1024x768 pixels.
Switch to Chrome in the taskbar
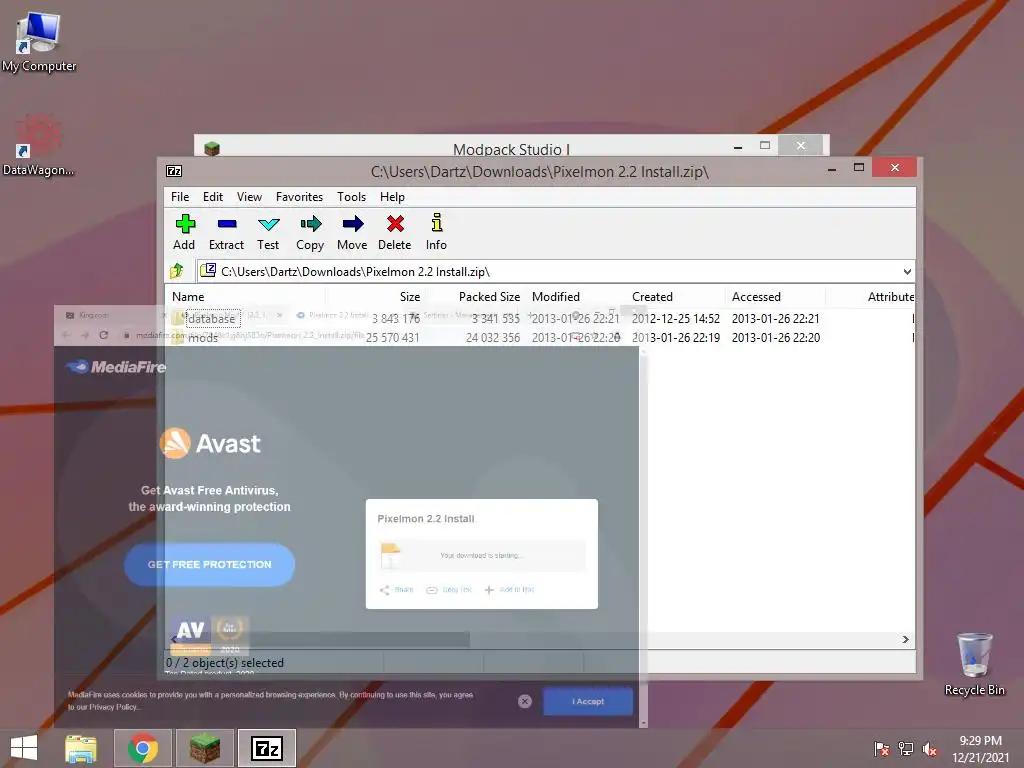[x=143, y=748]
